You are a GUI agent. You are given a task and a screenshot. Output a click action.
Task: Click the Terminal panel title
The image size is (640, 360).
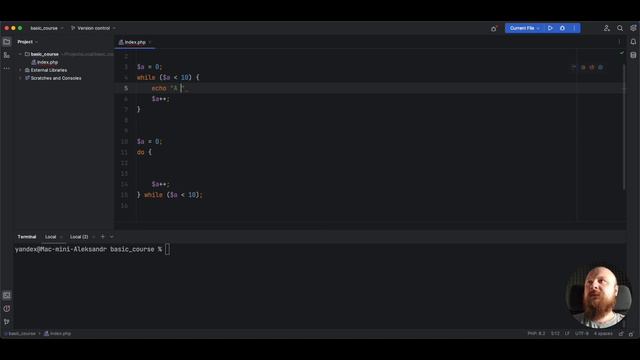27,237
